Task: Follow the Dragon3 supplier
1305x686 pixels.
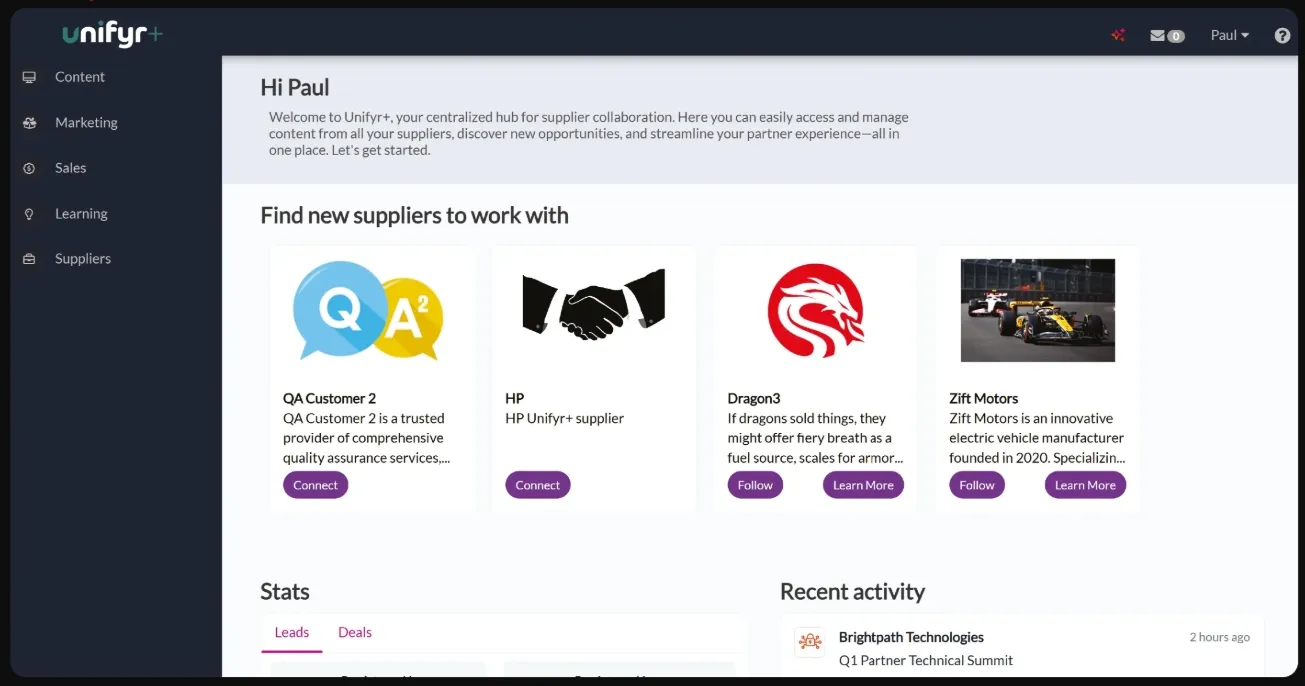Action: pos(755,485)
